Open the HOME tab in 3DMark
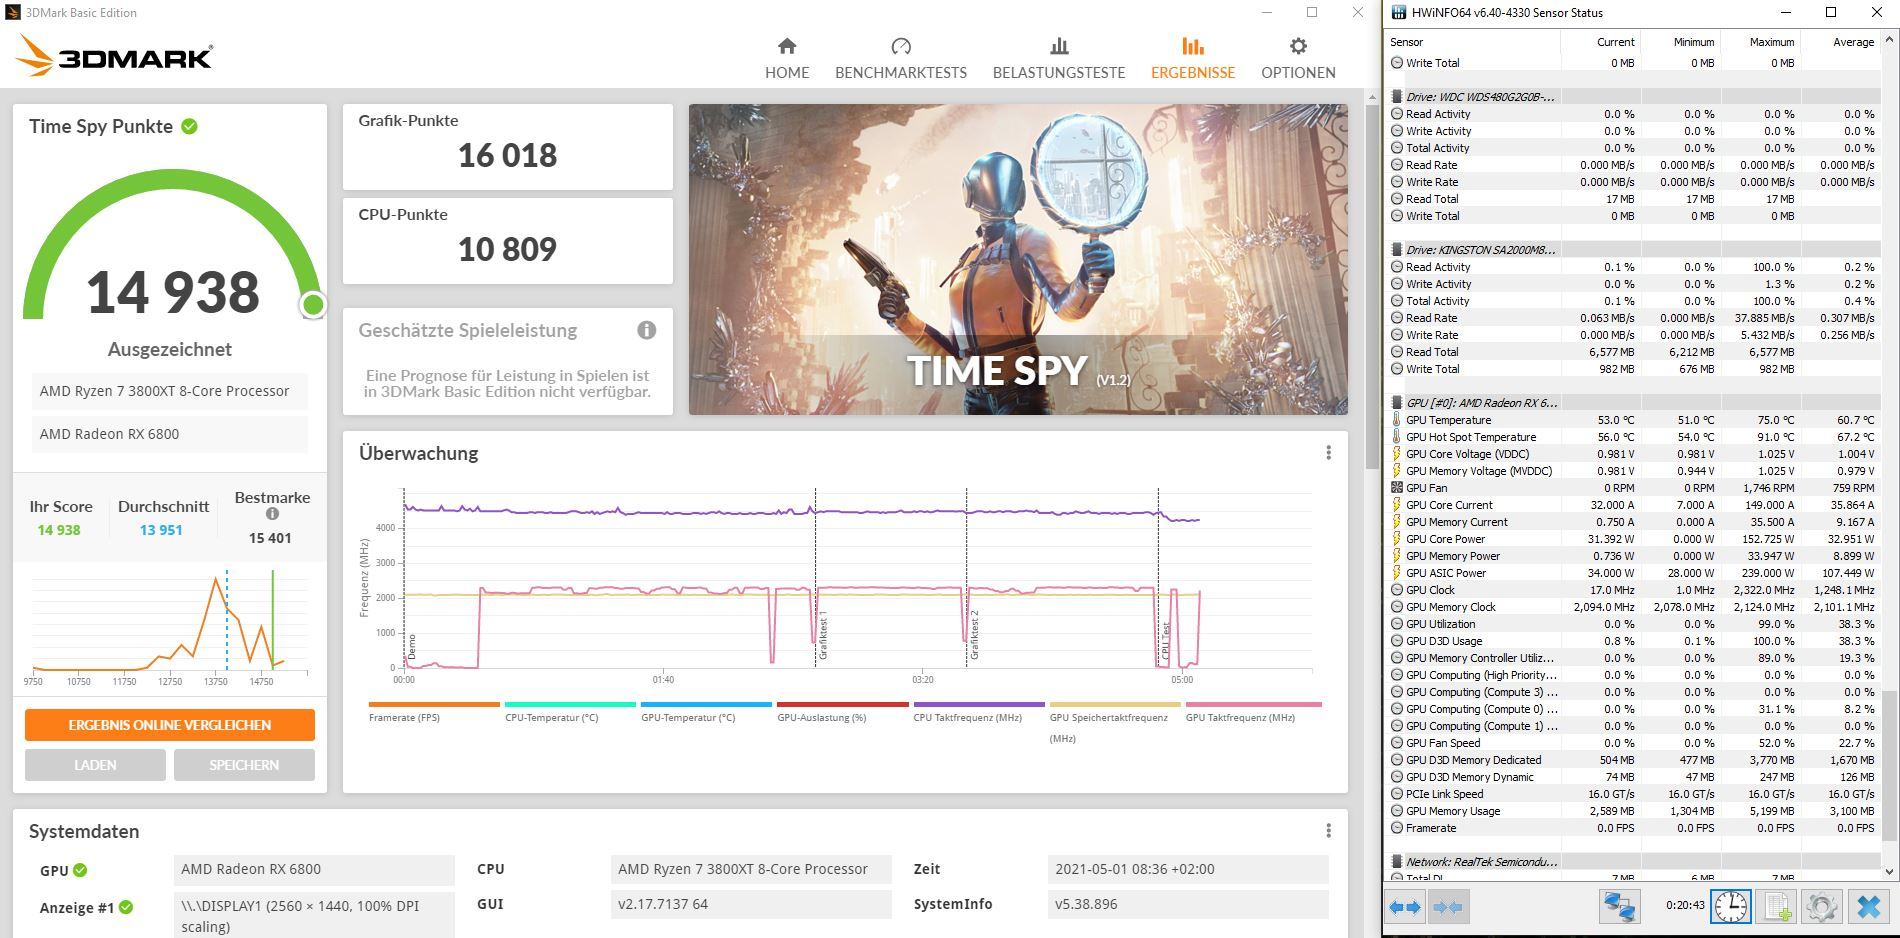 [787, 58]
